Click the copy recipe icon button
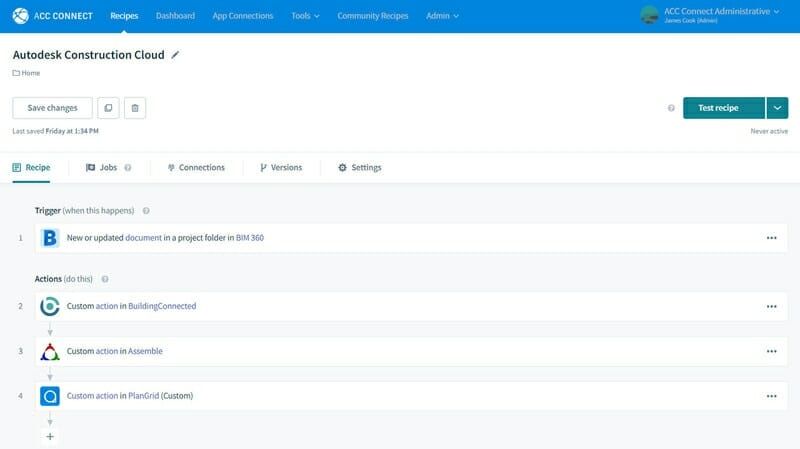800x449 pixels. pyautogui.click(x=108, y=108)
